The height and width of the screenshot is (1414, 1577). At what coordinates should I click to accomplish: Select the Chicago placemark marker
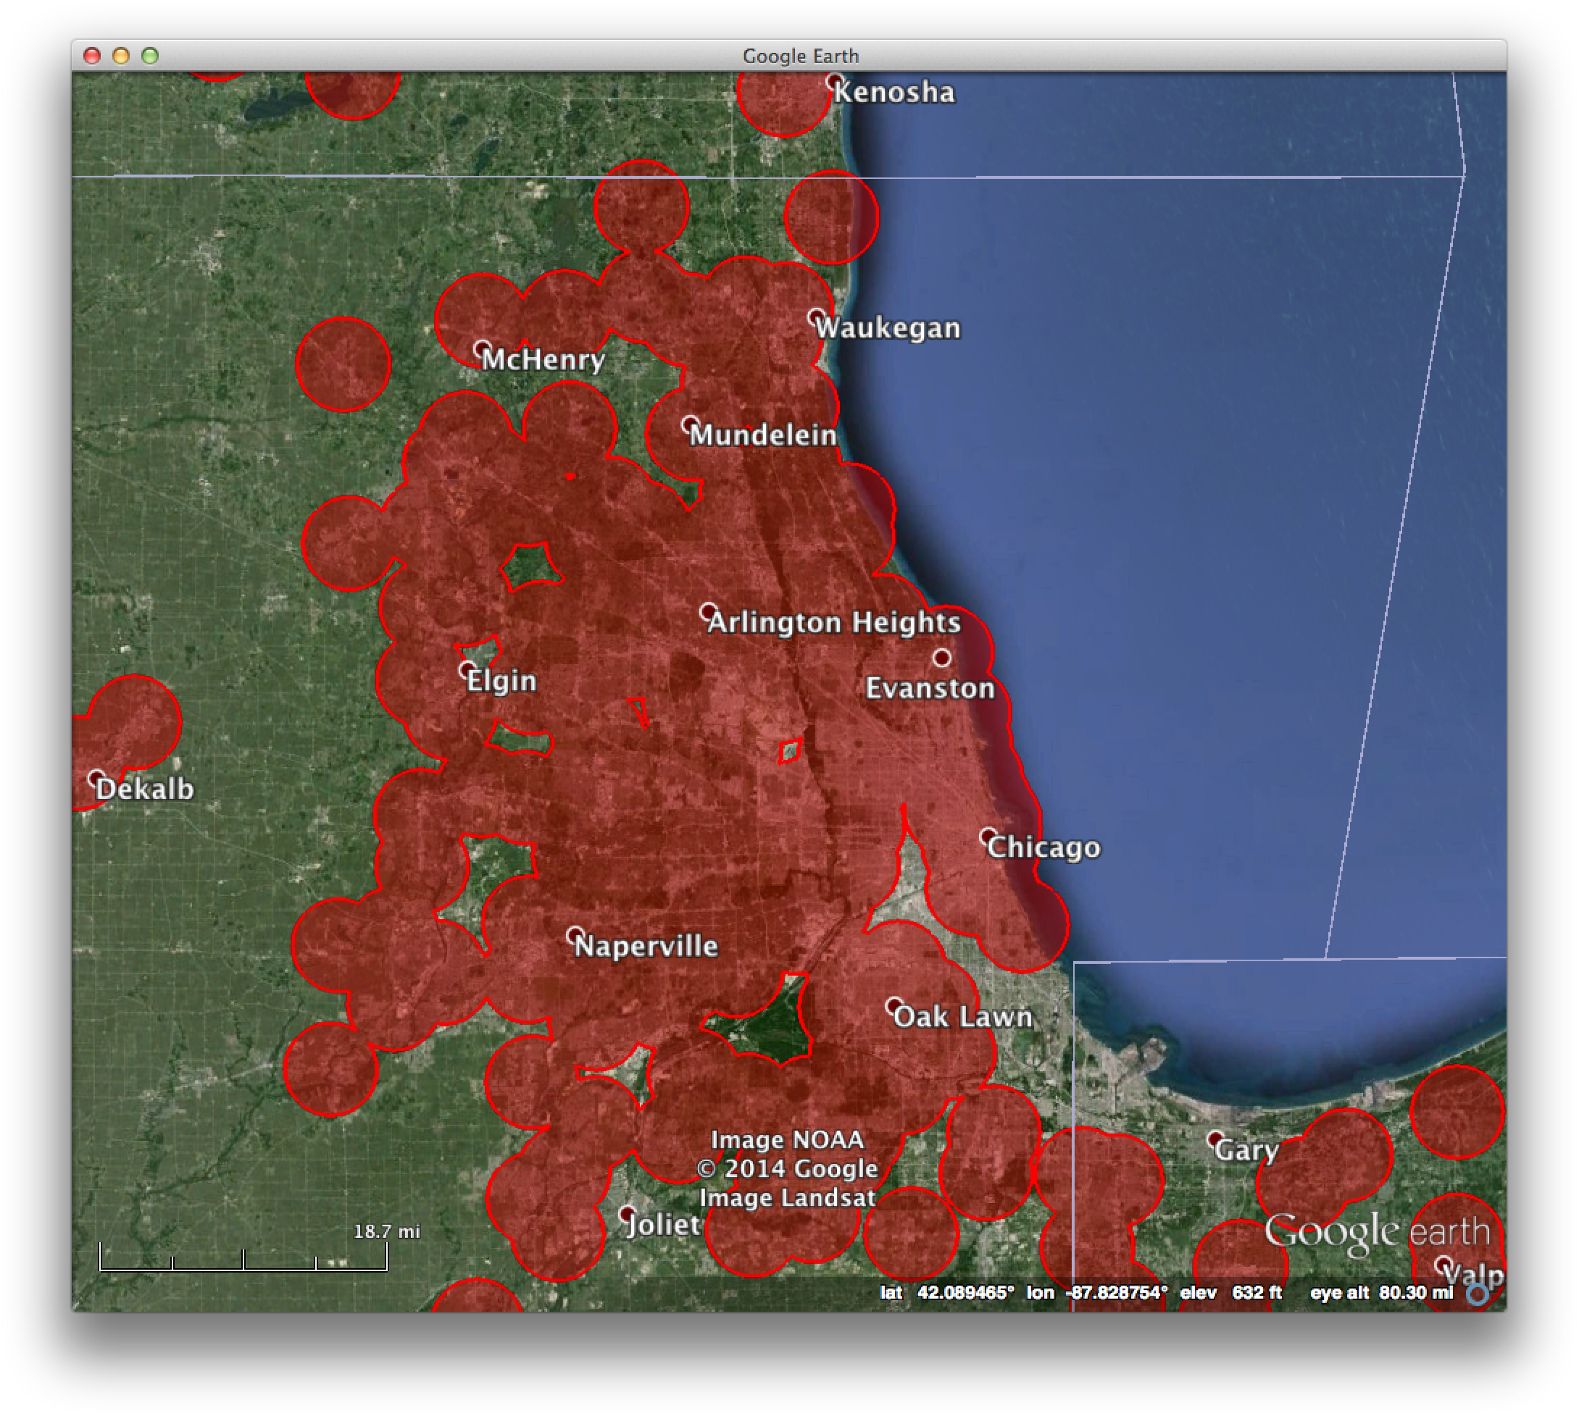point(988,836)
